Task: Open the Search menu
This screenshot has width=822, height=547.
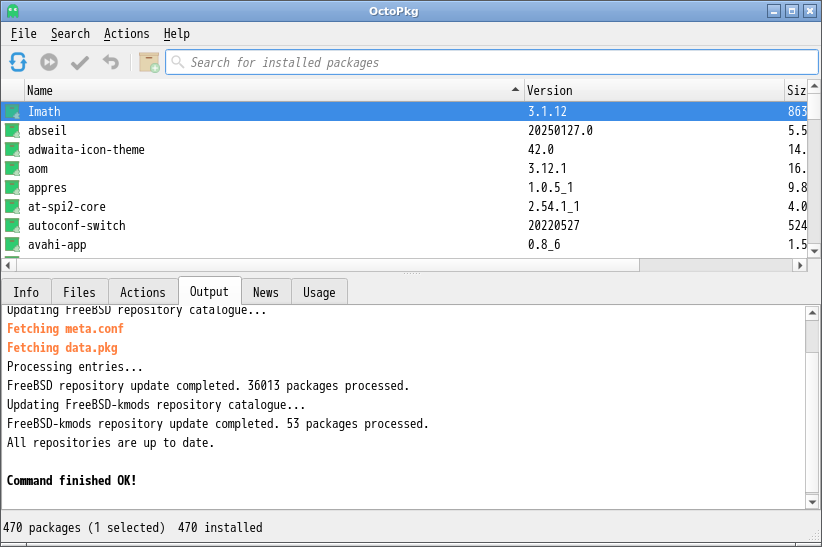Action: point(70,34)
